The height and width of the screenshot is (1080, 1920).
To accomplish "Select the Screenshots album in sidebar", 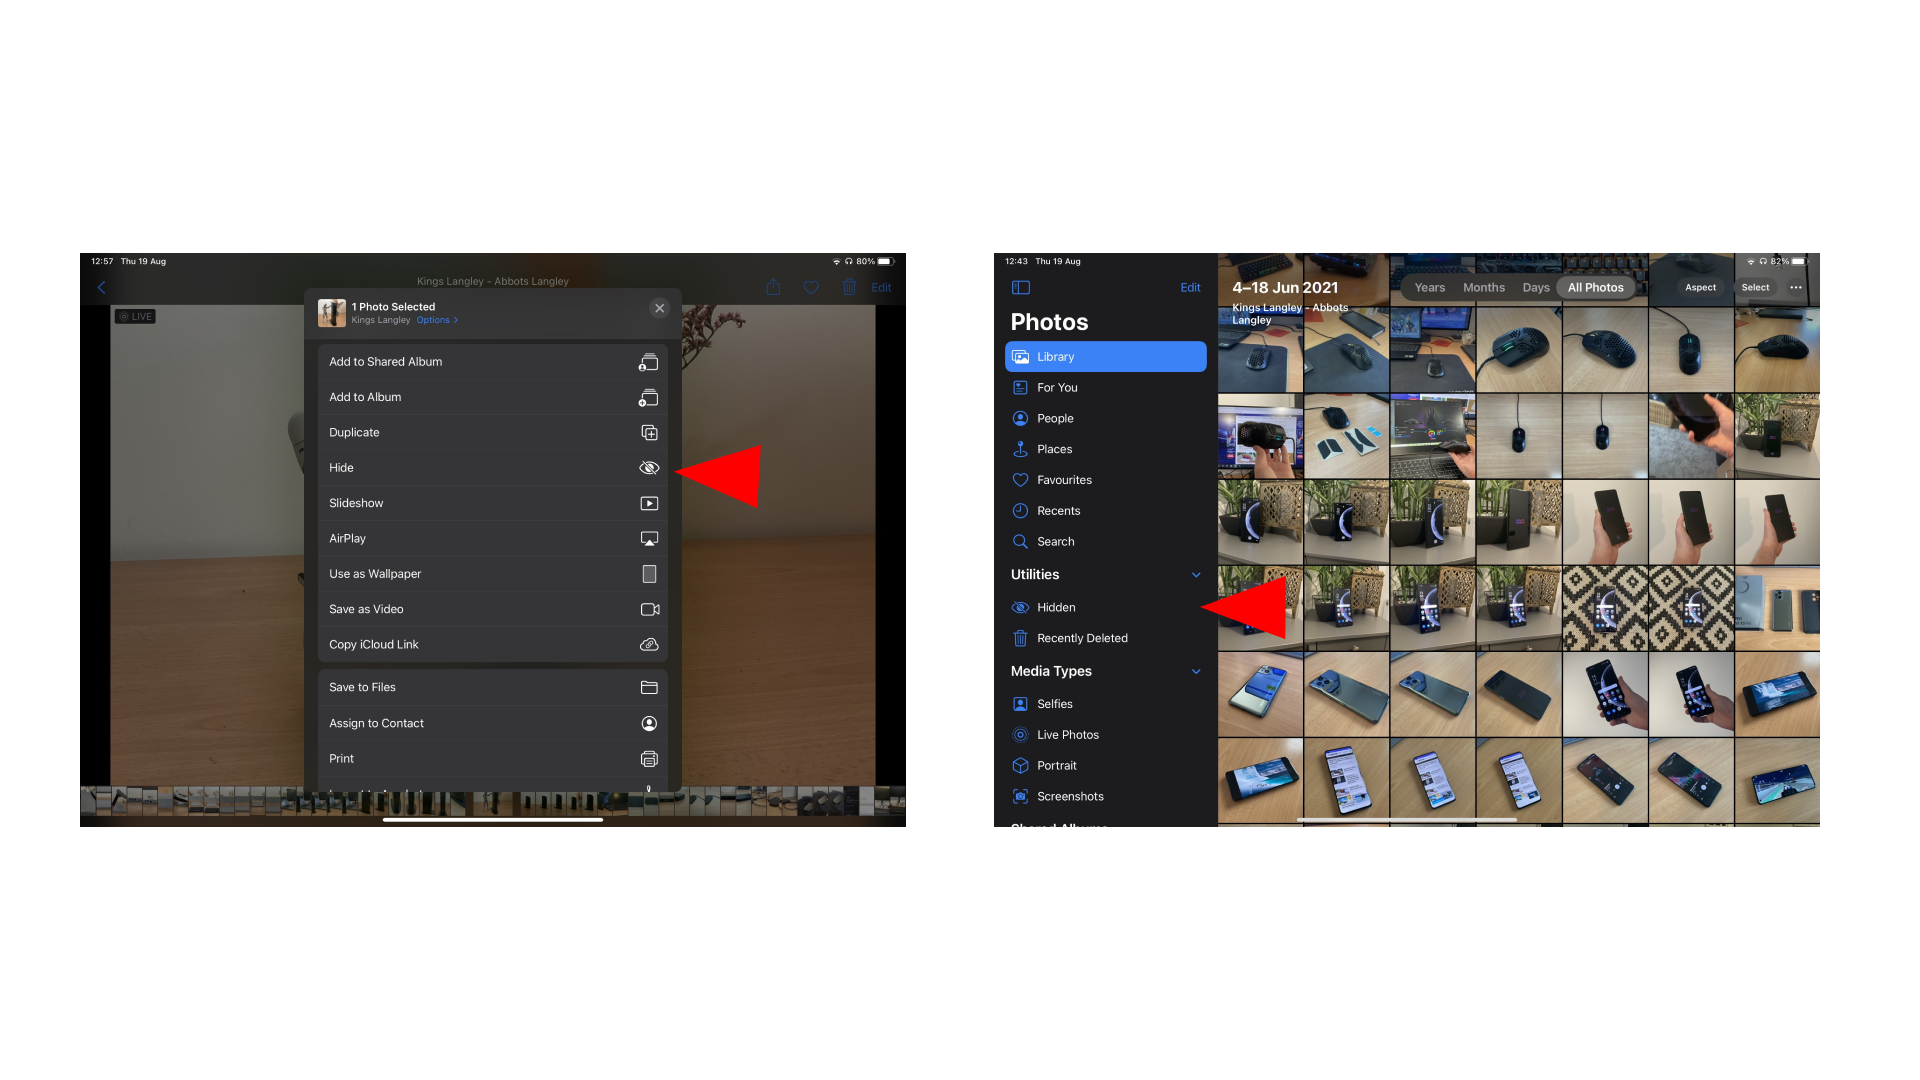I will [x=1069, y=796].
